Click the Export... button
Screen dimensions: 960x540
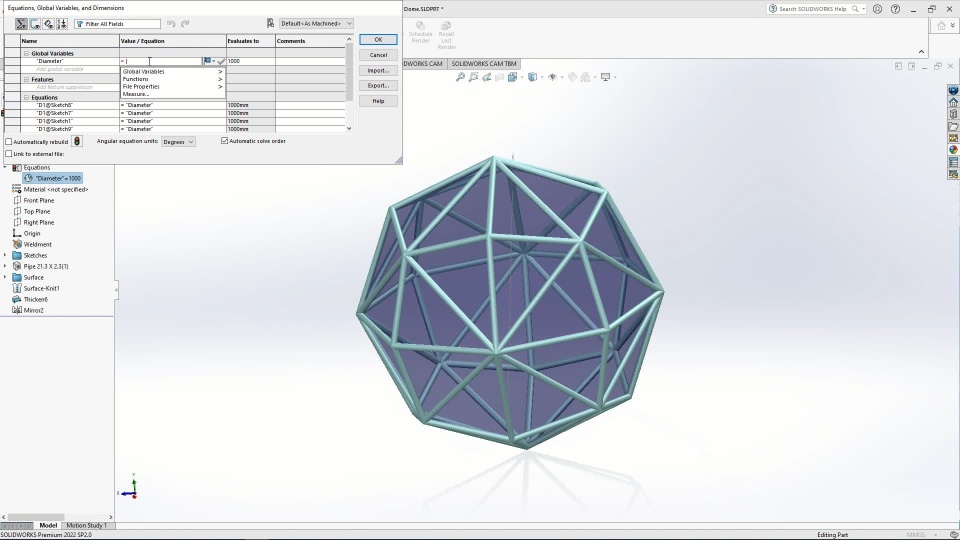coord(378,86)
